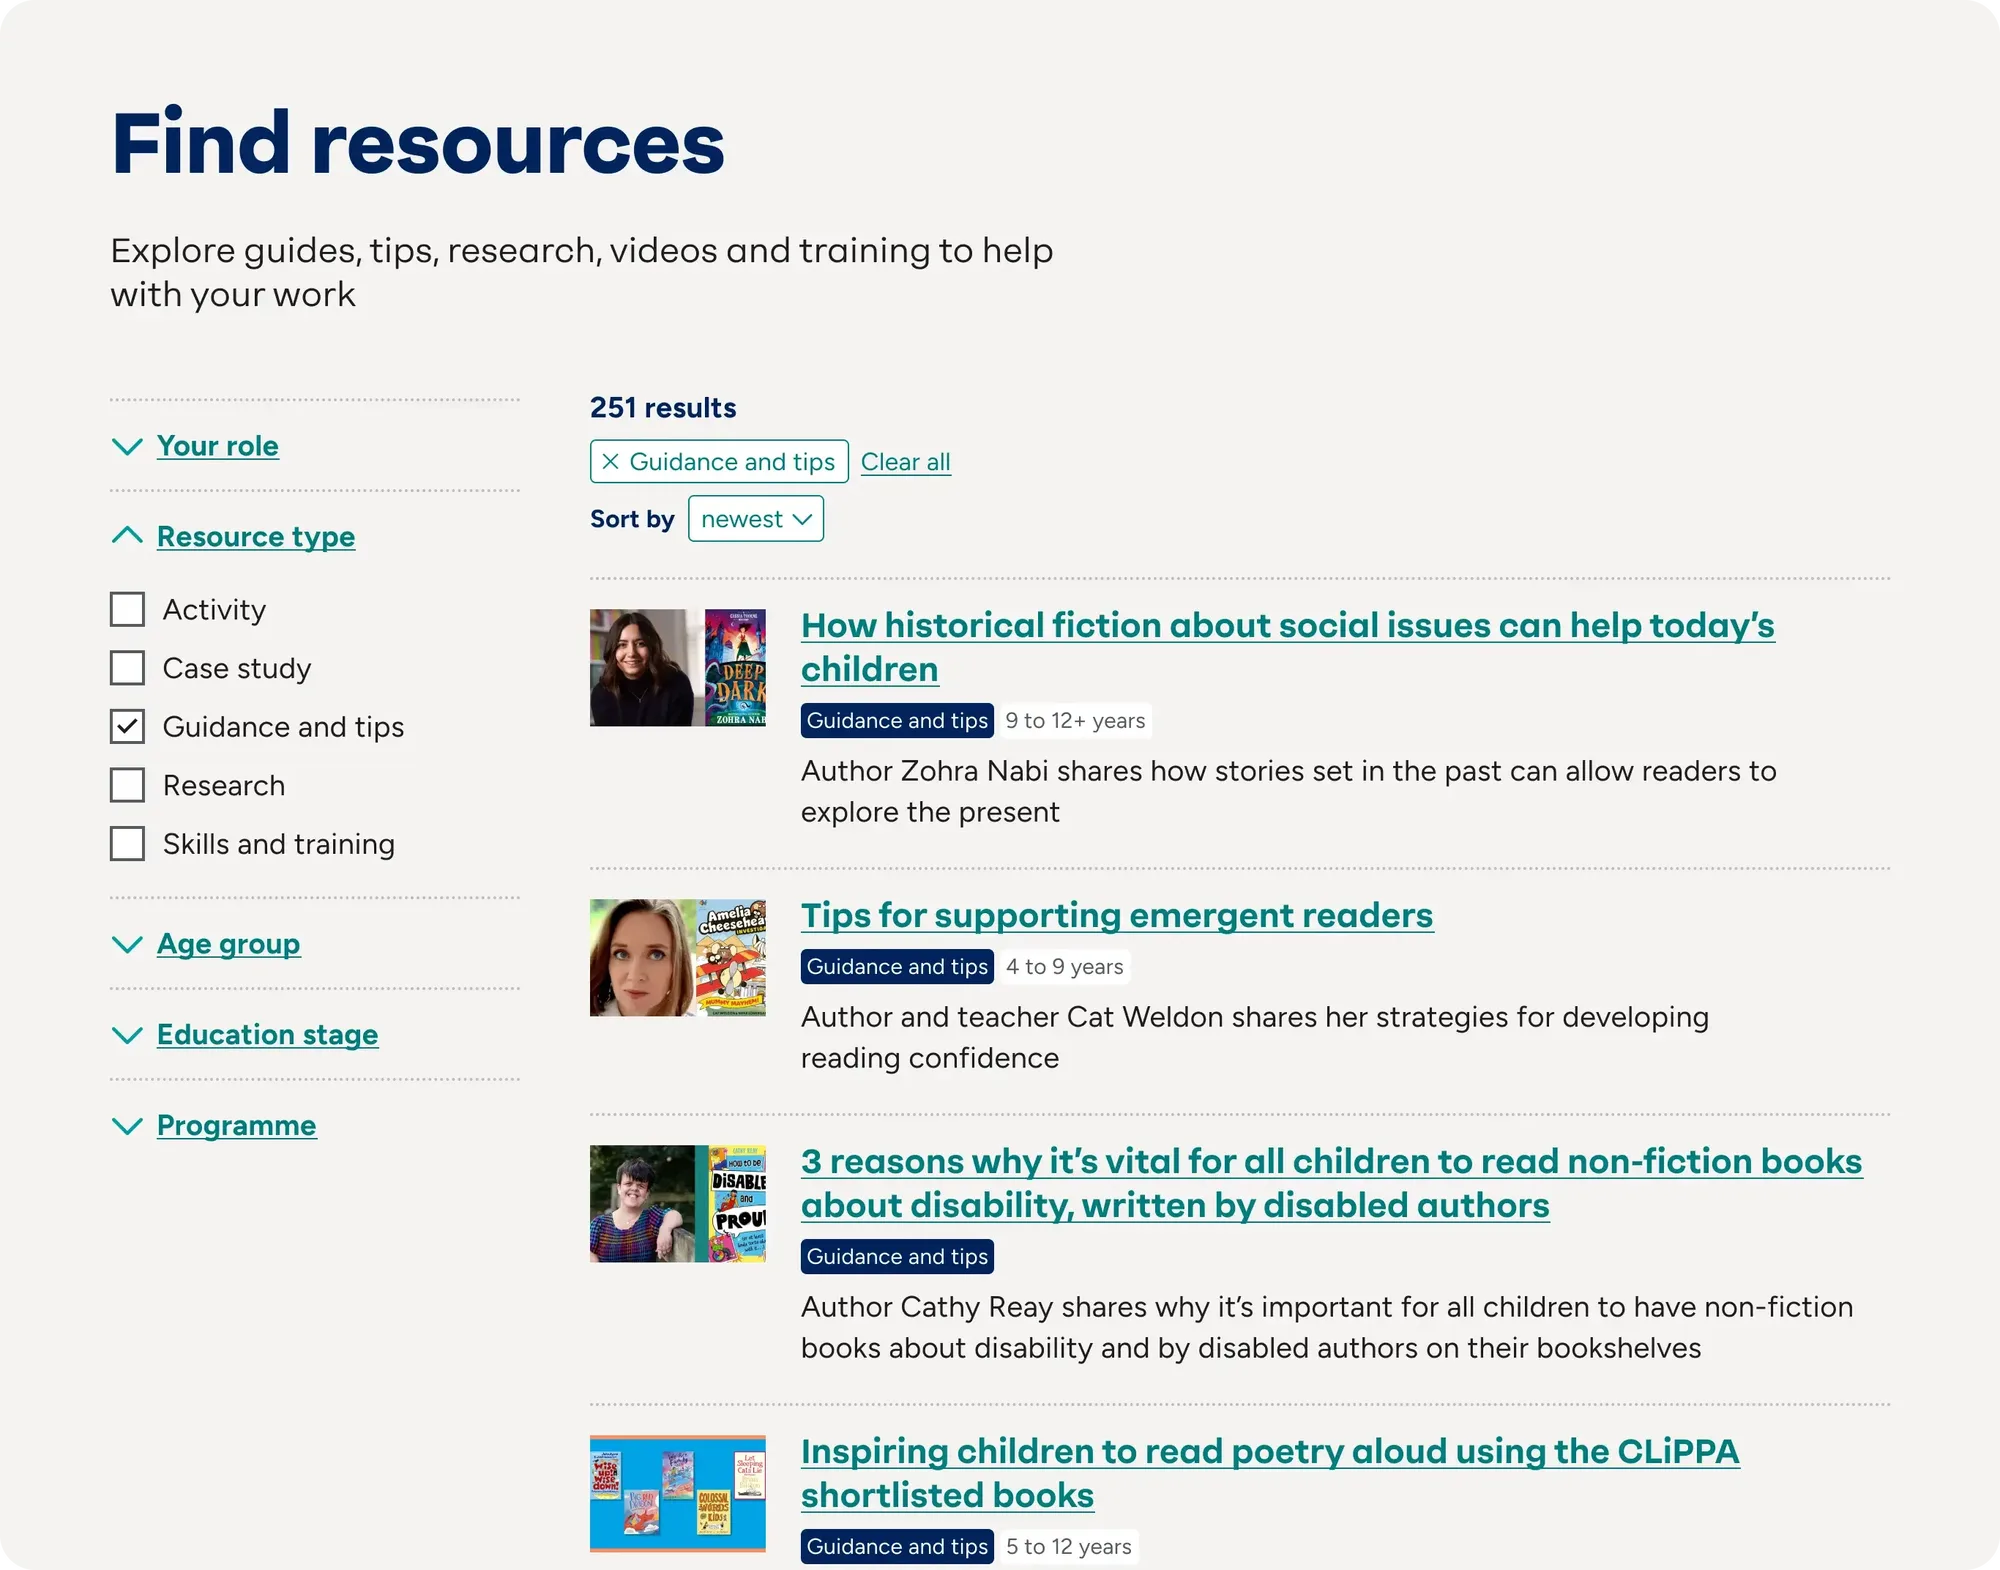
Task: Click the Cat Weldon article thumbnail
Action: [x=677, y=958]
